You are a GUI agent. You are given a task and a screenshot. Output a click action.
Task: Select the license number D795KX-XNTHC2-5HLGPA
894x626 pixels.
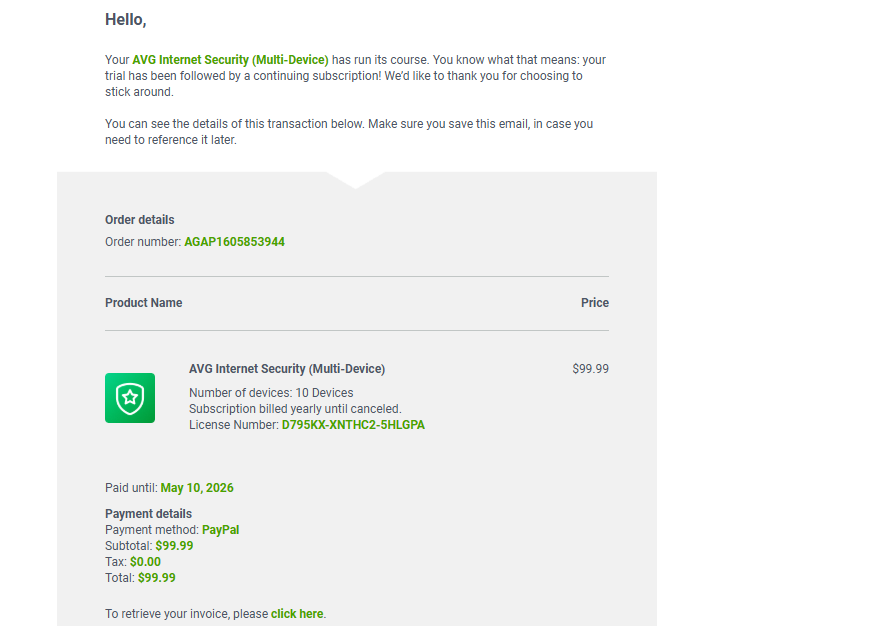coord(353,425)
